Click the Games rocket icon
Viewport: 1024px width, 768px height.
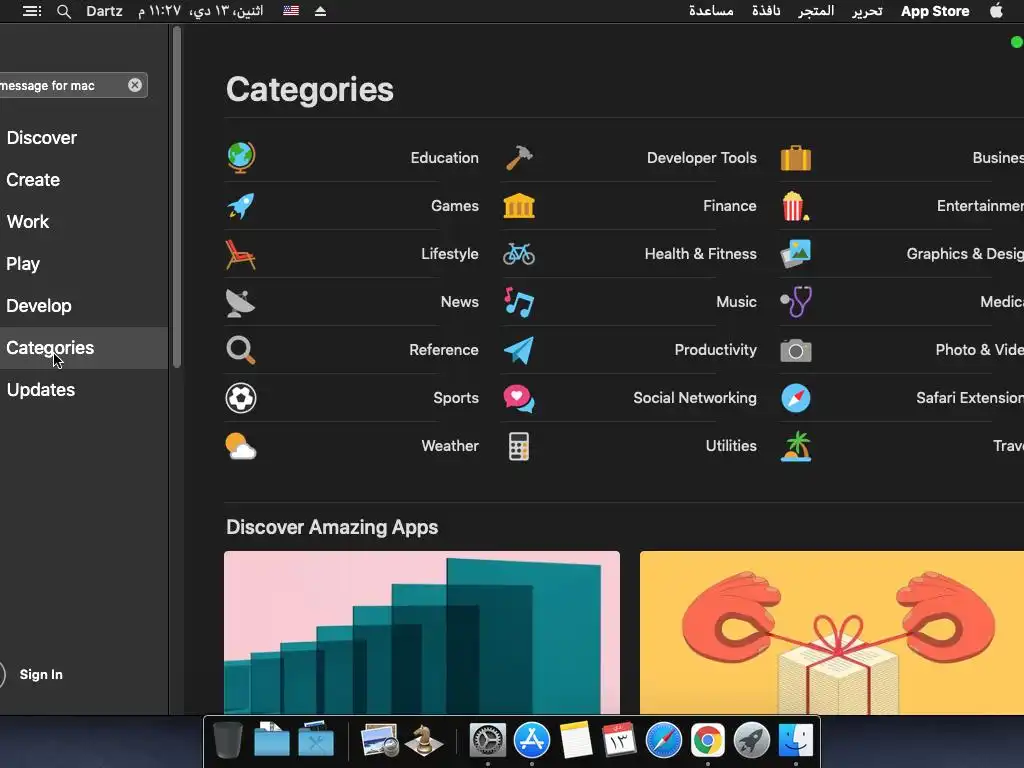(x=241, y=206)
